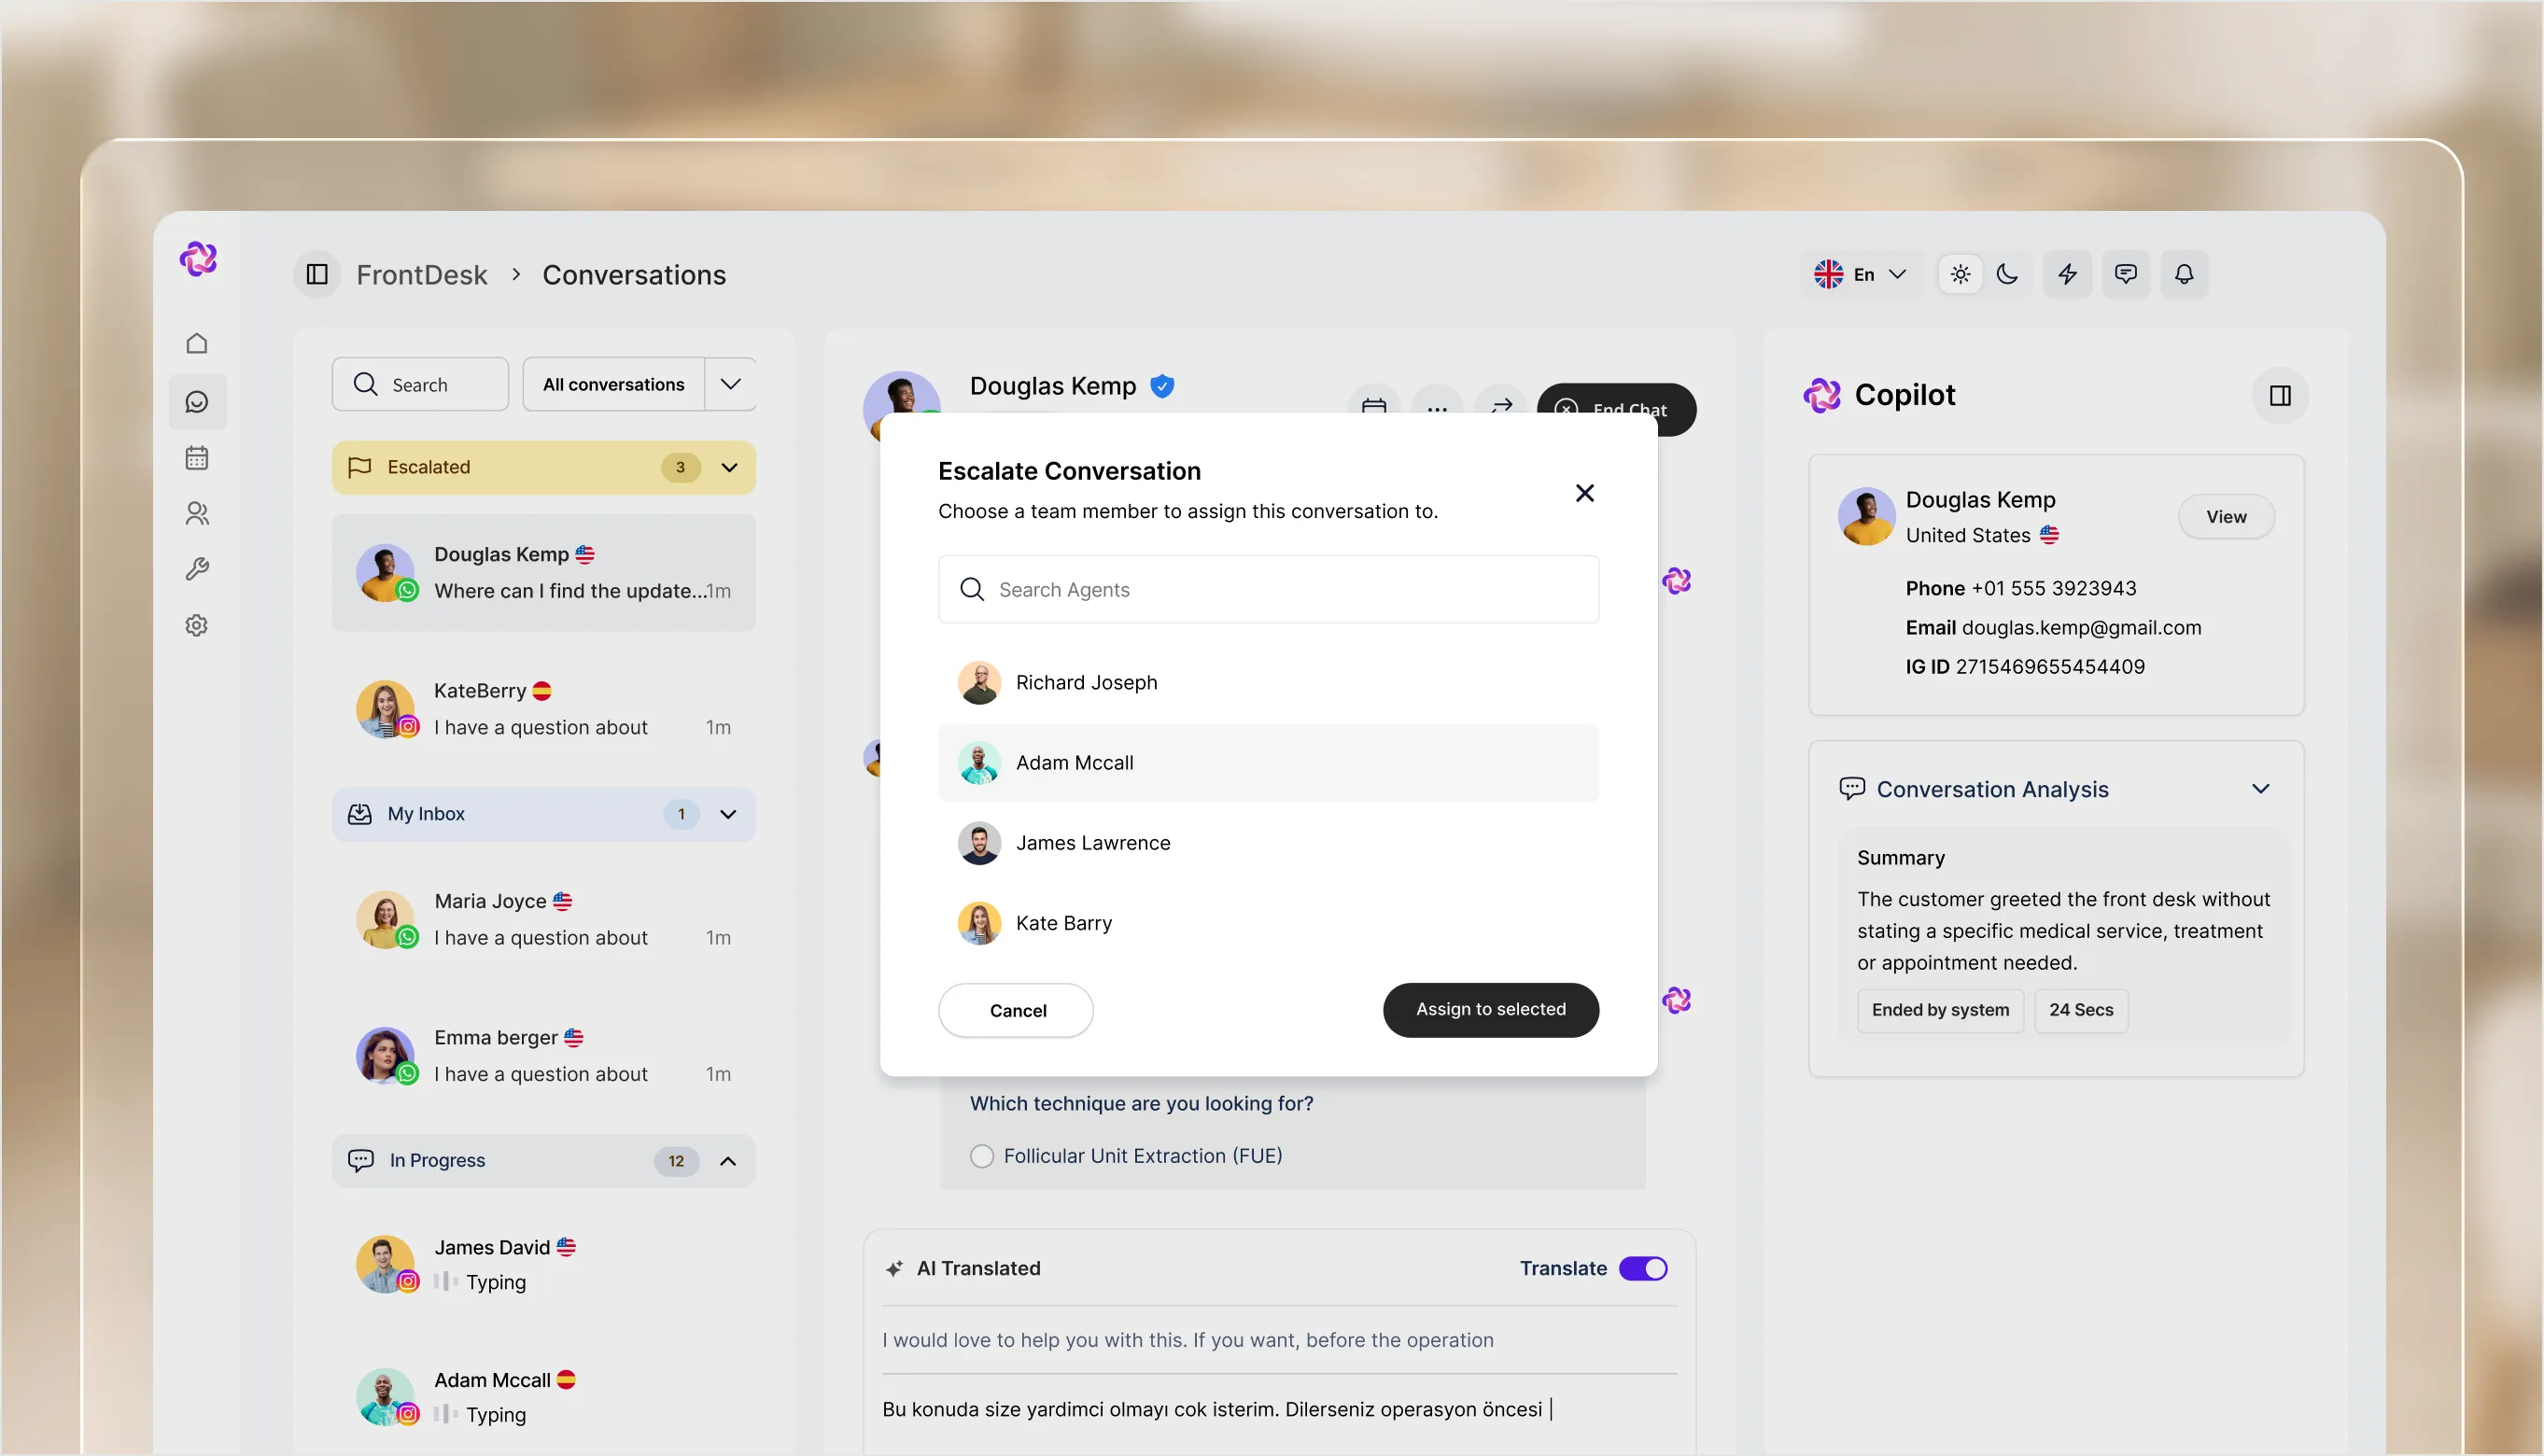Click Douglas Kemp avatar in Copilot card
This screenshot has height=1456, width=2544.
pos(1865,516)
